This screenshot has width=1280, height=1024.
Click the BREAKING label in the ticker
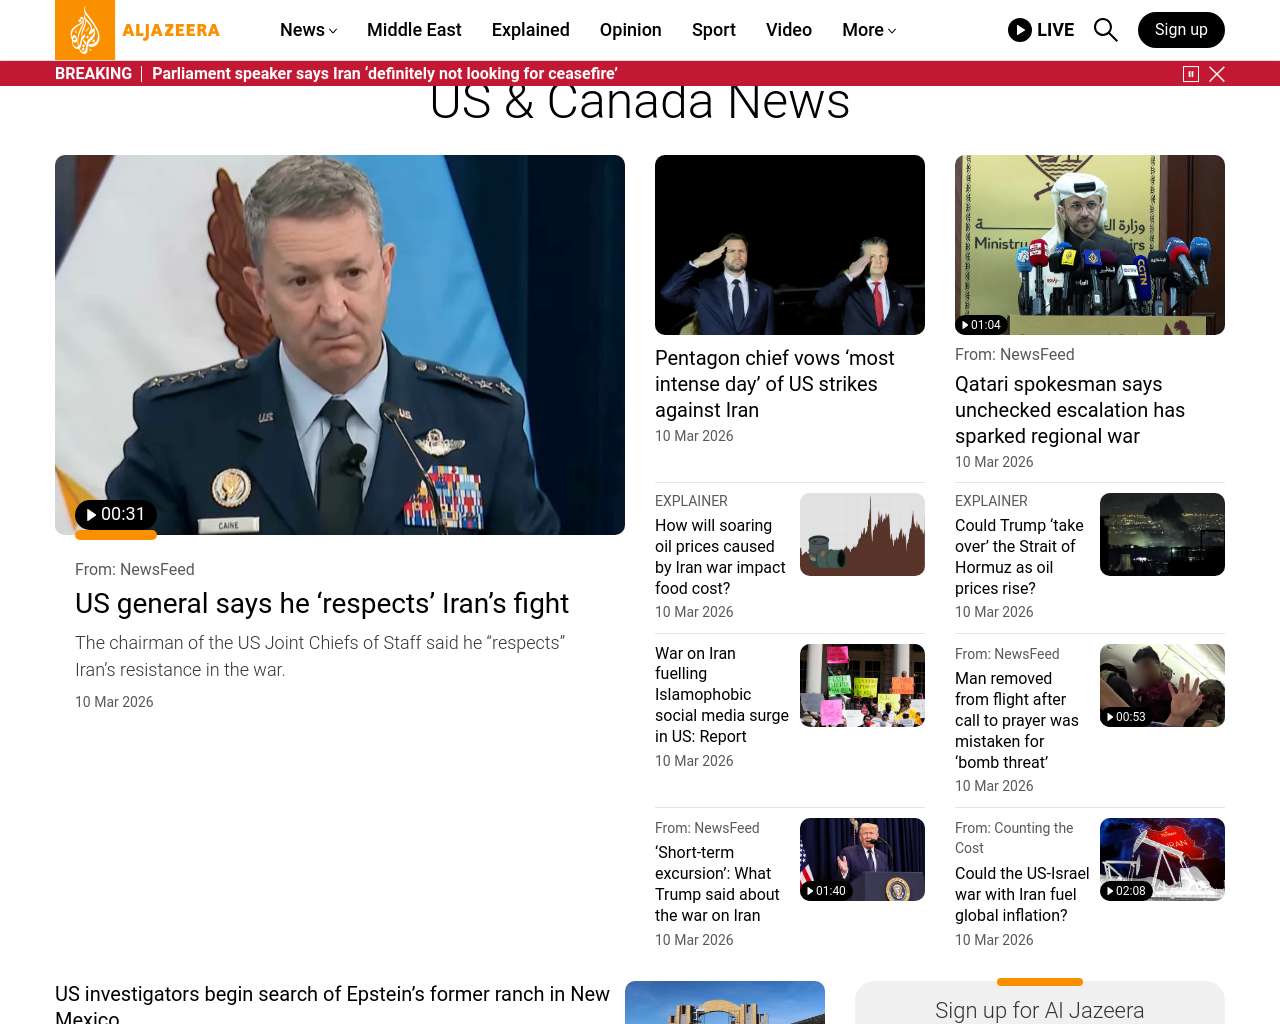coord(93,74)
